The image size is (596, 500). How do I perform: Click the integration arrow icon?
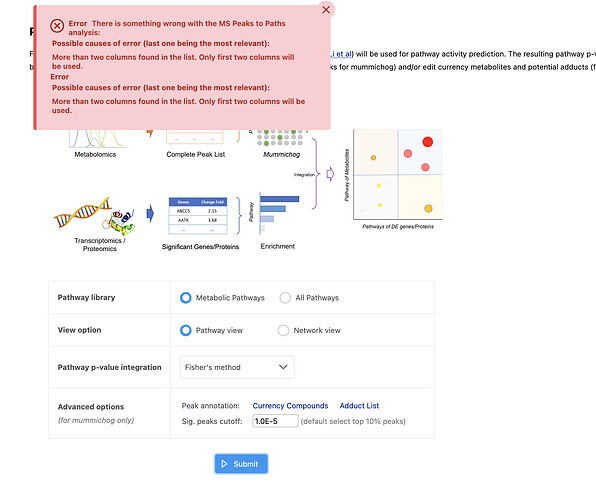330,174
